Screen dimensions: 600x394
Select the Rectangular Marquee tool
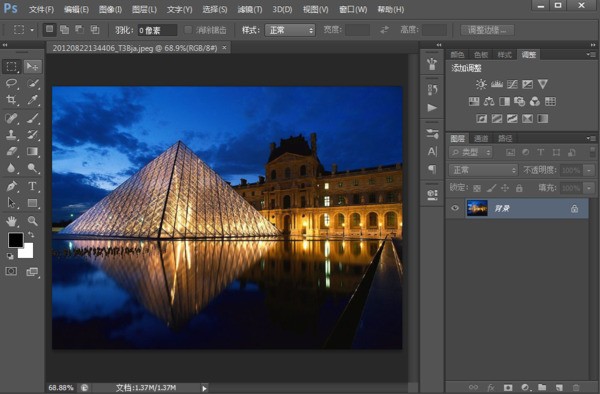point(11,67)
